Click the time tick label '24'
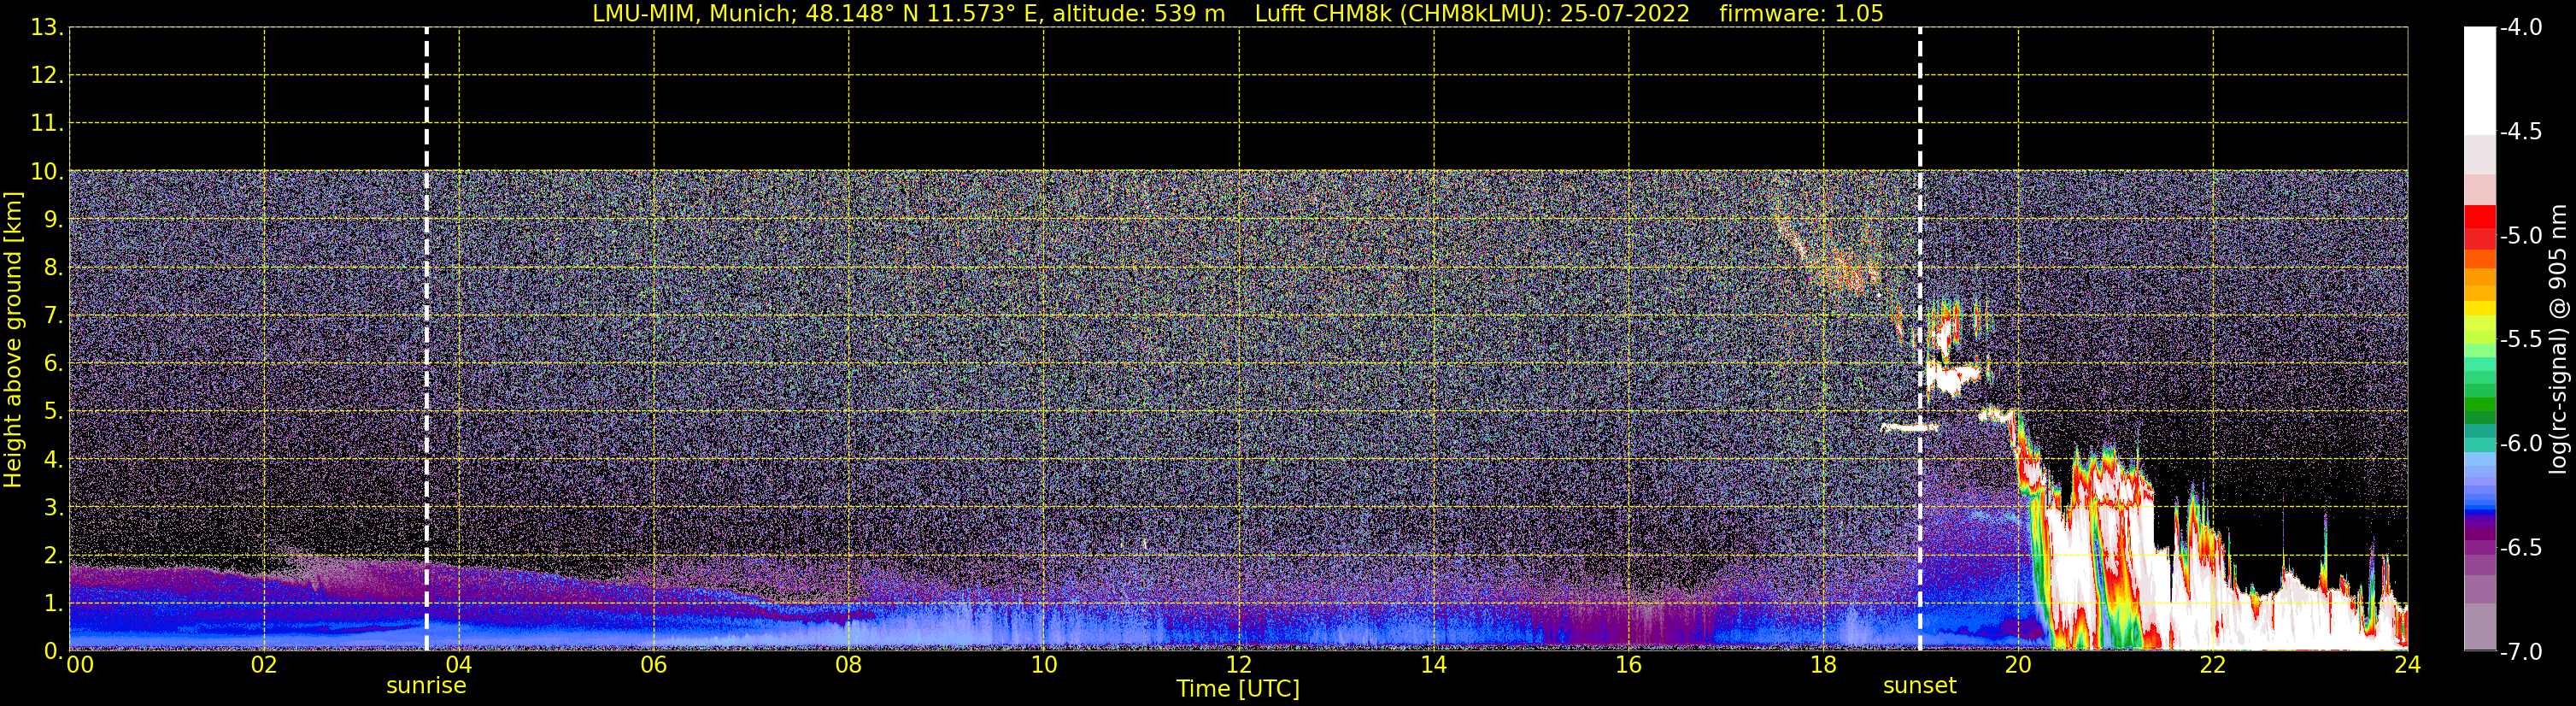This screenshot has height=706, width=2576. (2408, 665)
